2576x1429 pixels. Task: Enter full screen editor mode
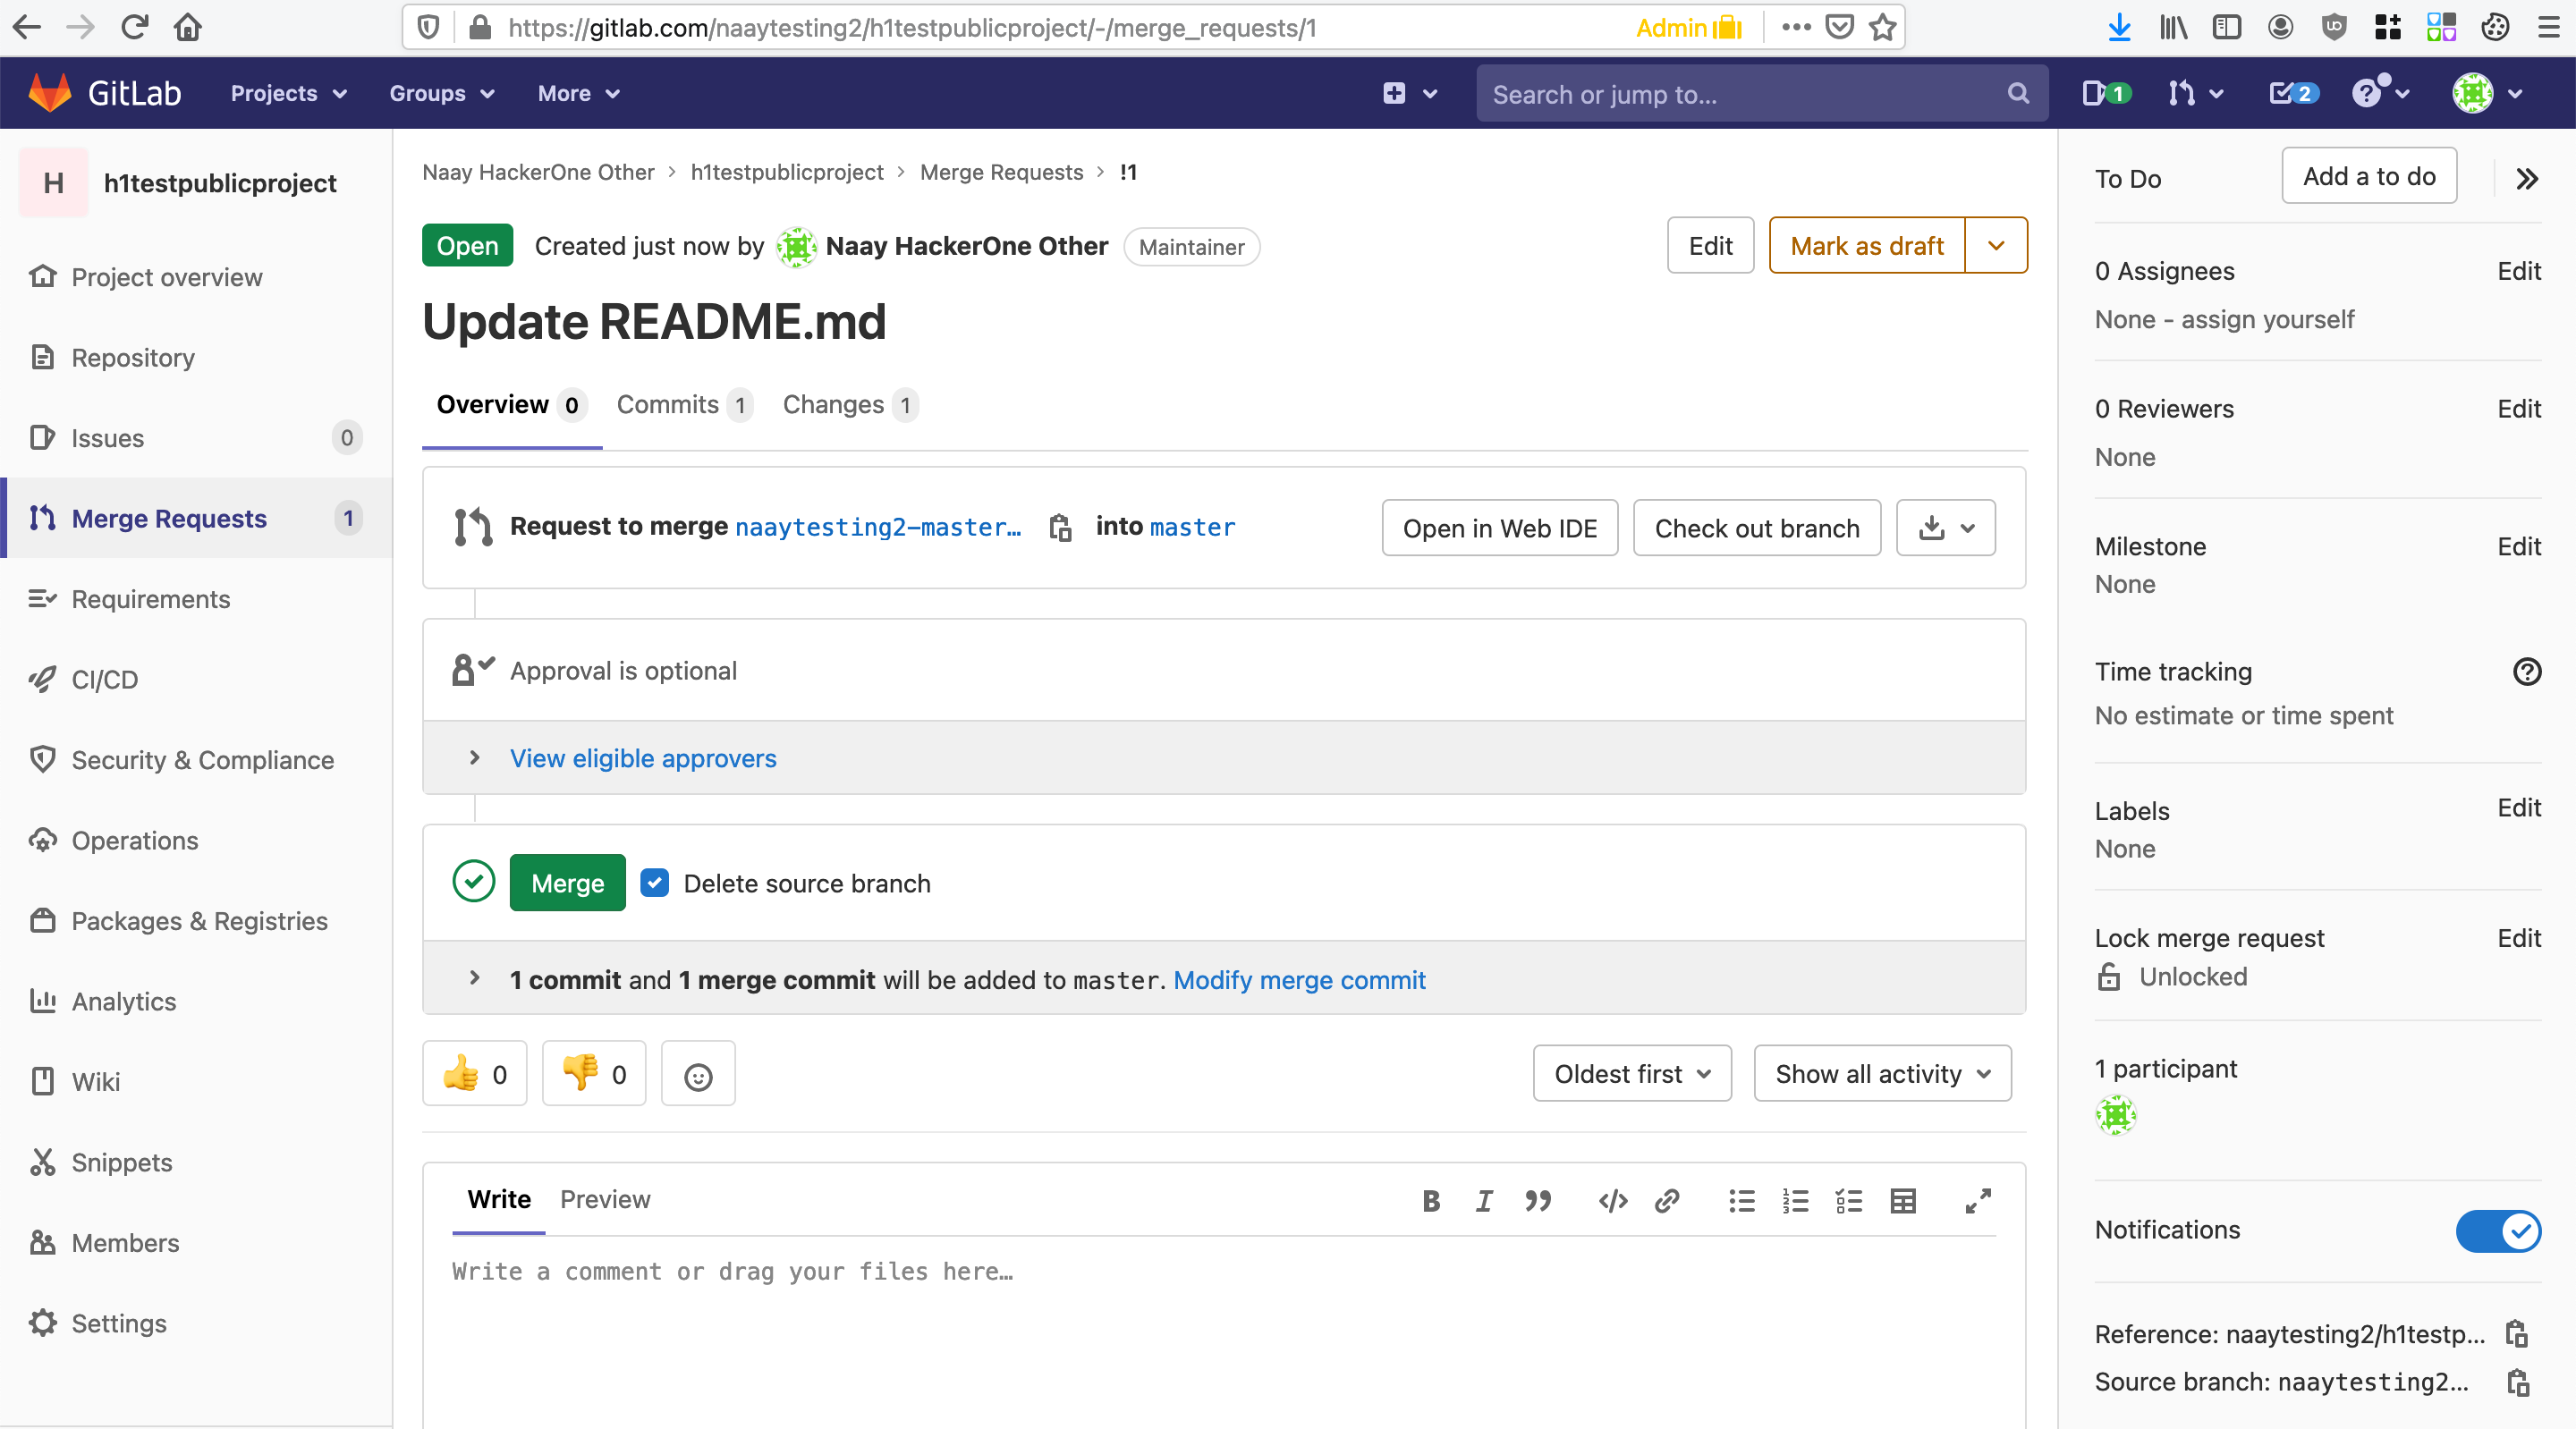[x=1977, y=1201]
